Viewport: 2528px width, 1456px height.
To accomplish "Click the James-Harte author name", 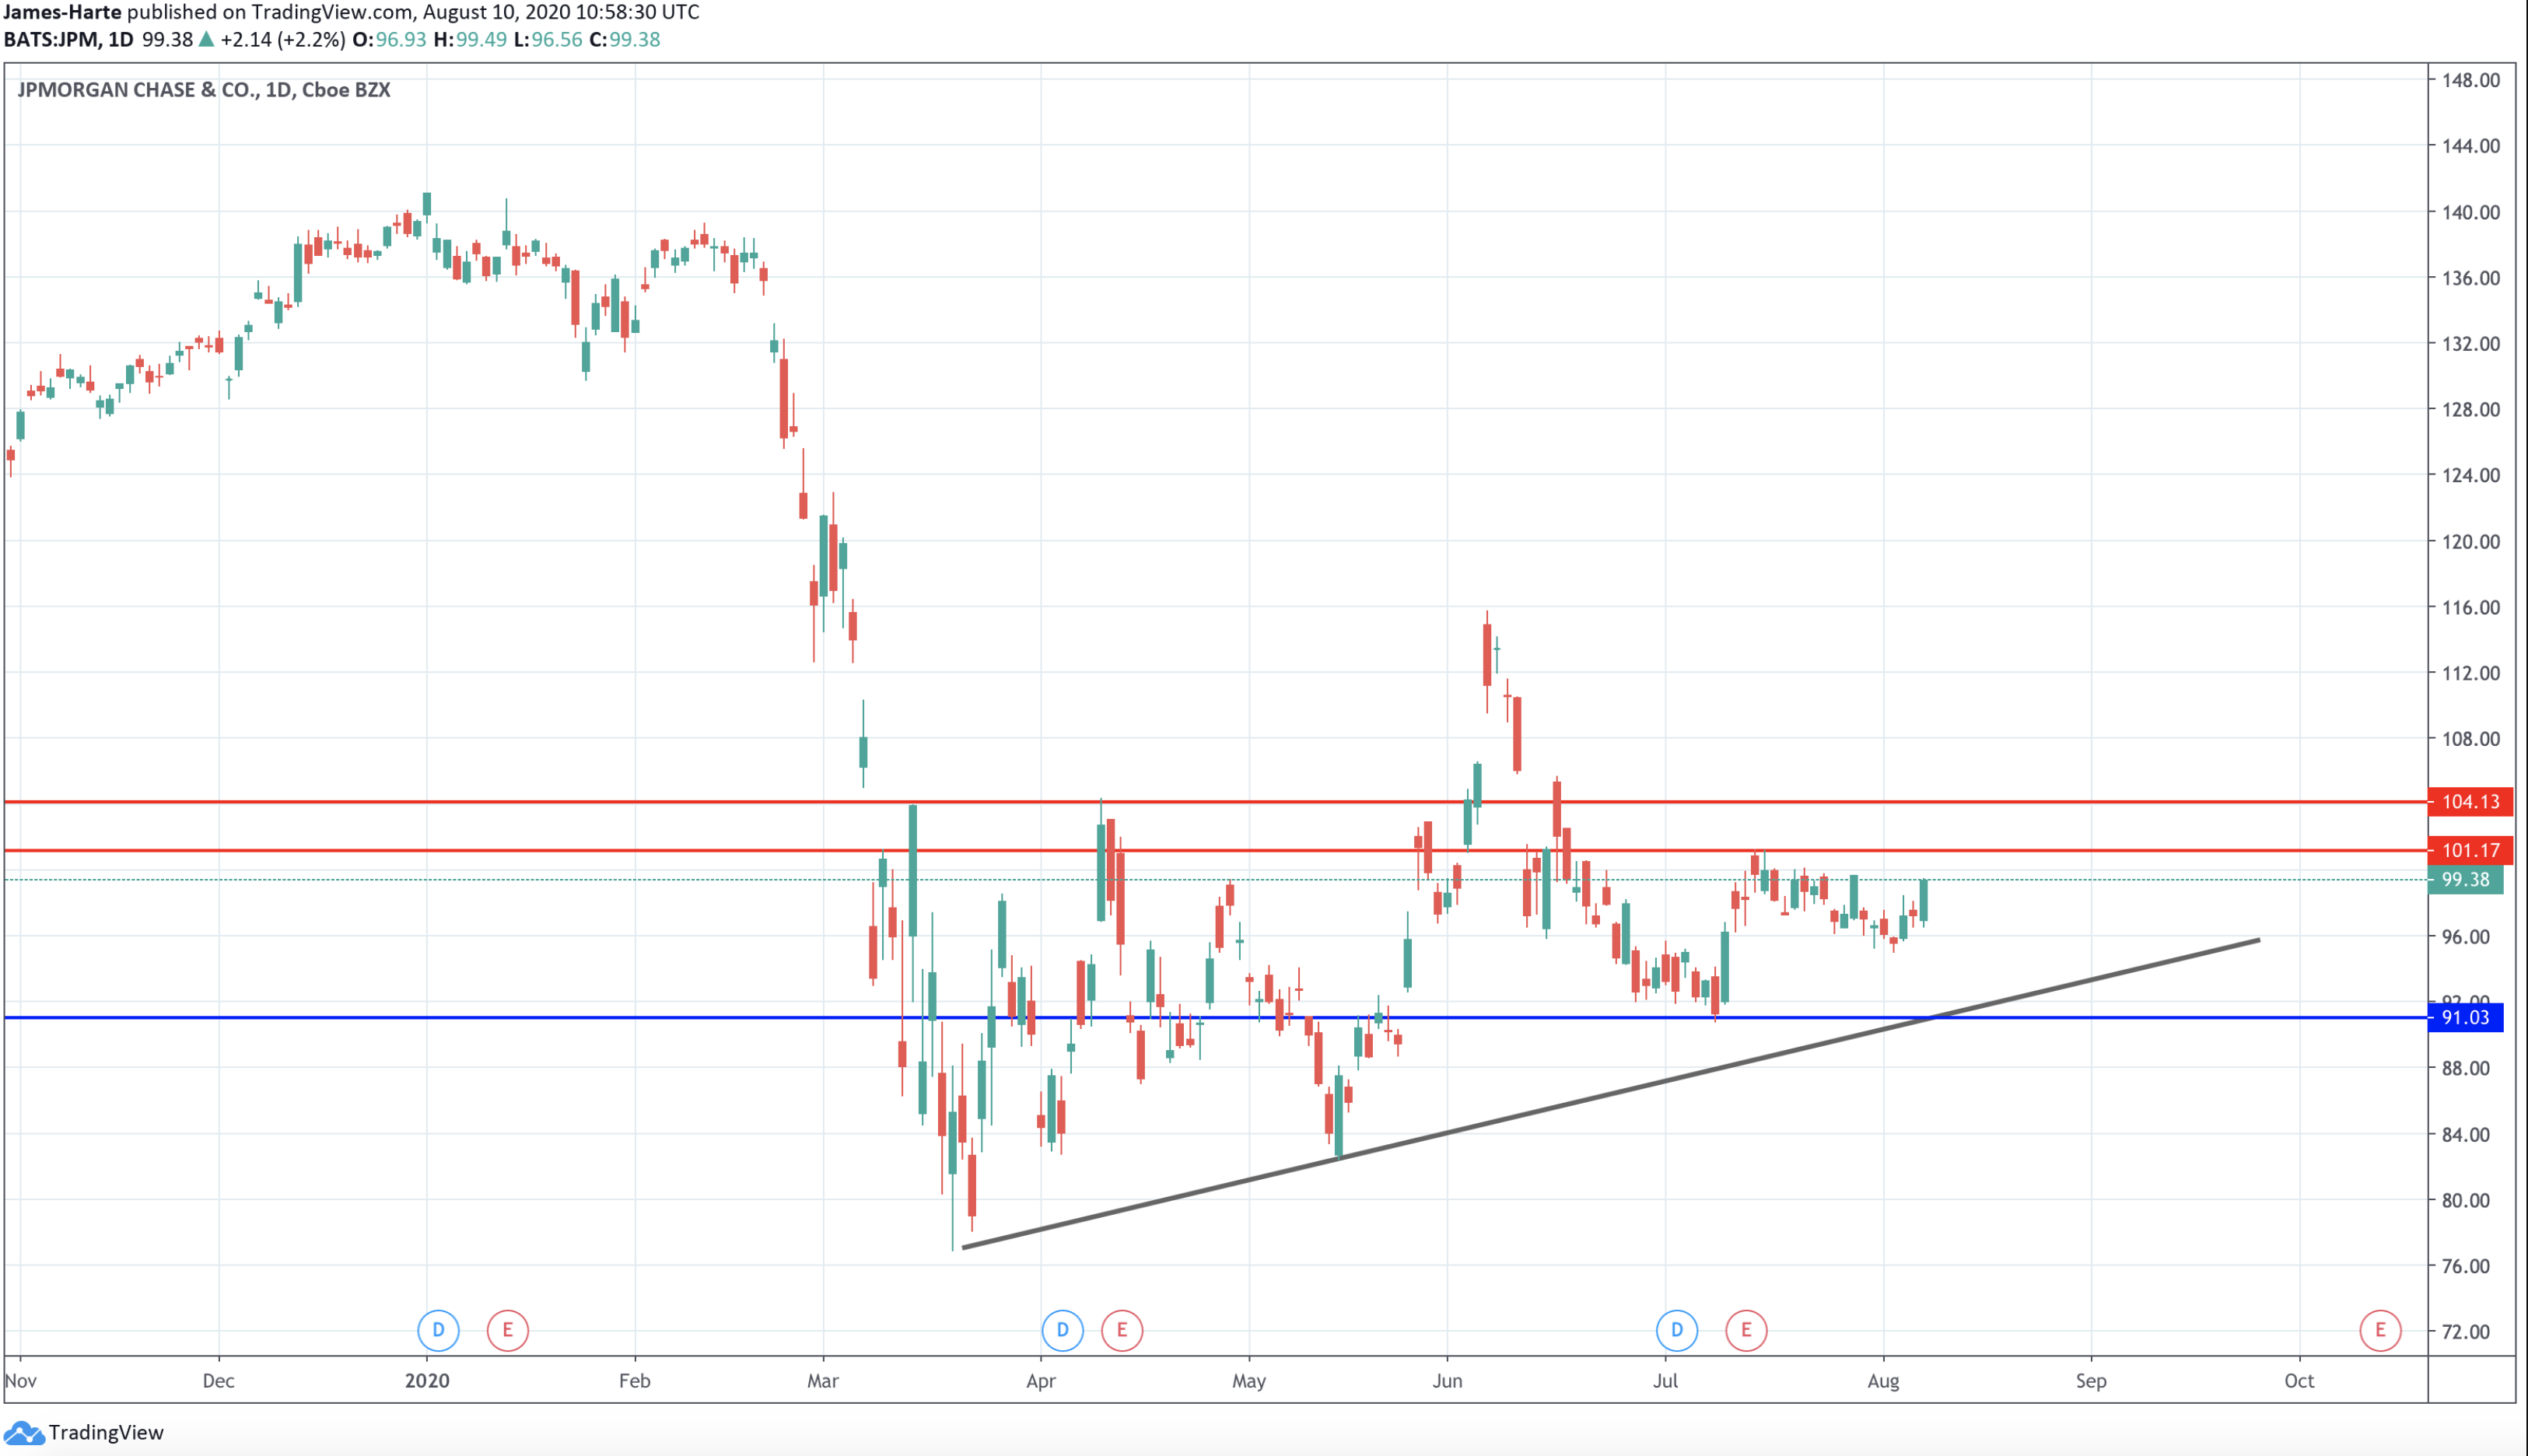I will [62, 12].
